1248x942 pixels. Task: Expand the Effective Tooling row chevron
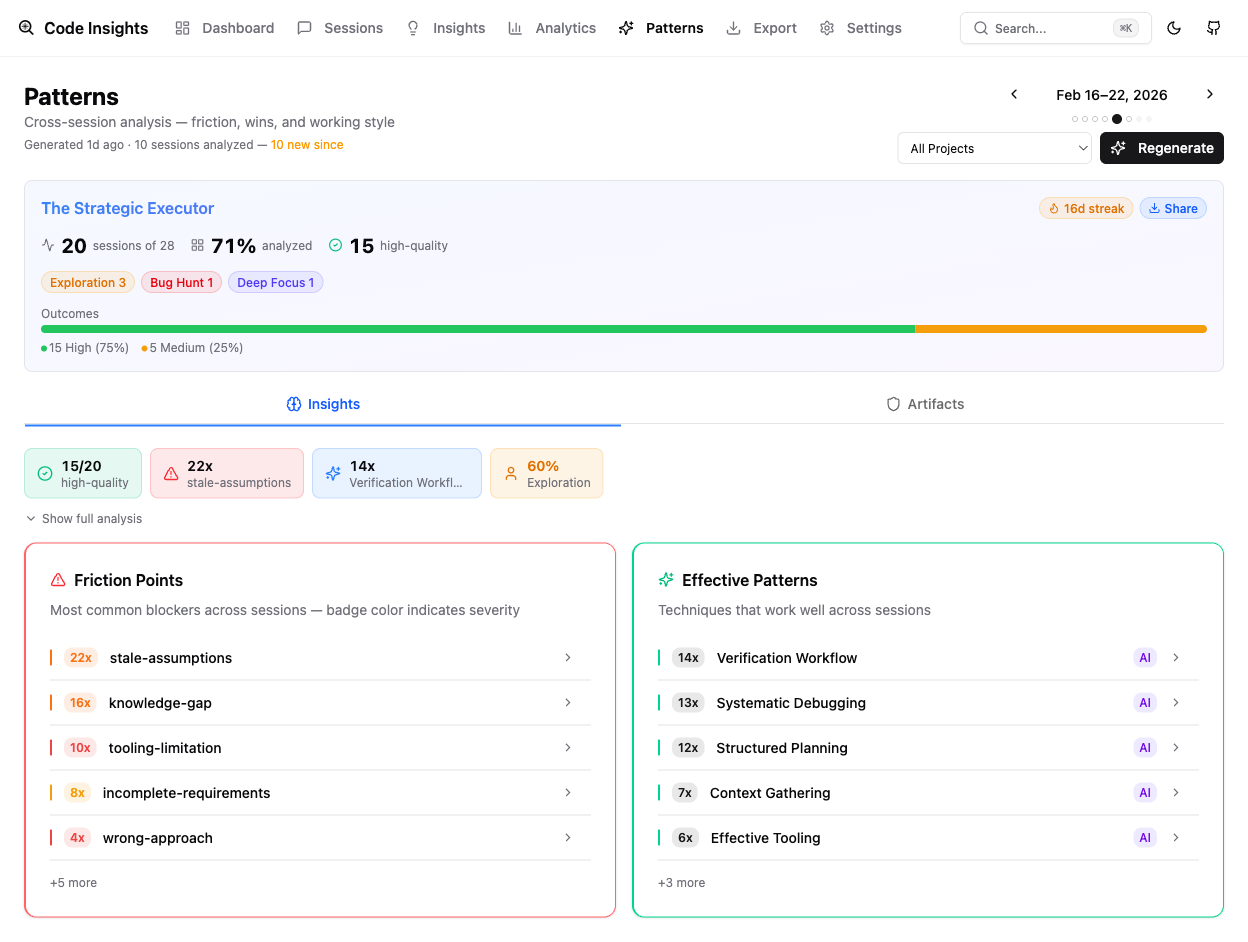(x=1176, y=837)
